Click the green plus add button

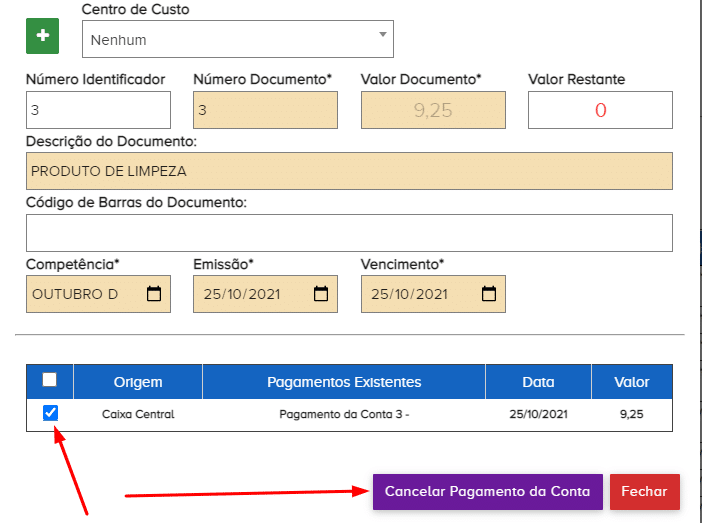pyautogui.click(x=42, y=36)
